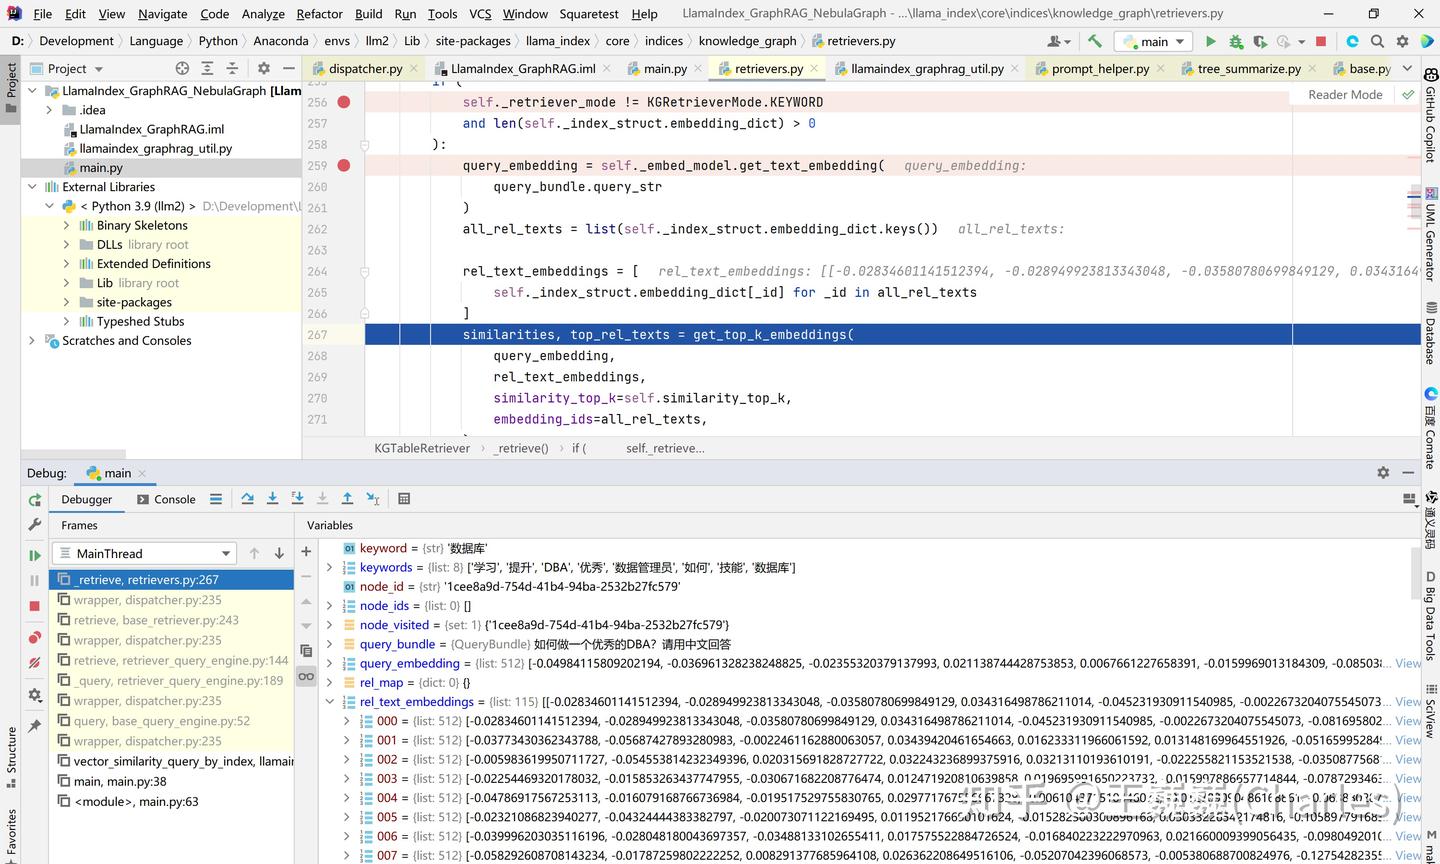Screen dimensions: 1440x864
Task: Toggle the Mute Breakpoints icon
Action: pyautogui.click(x=35, y=663)
